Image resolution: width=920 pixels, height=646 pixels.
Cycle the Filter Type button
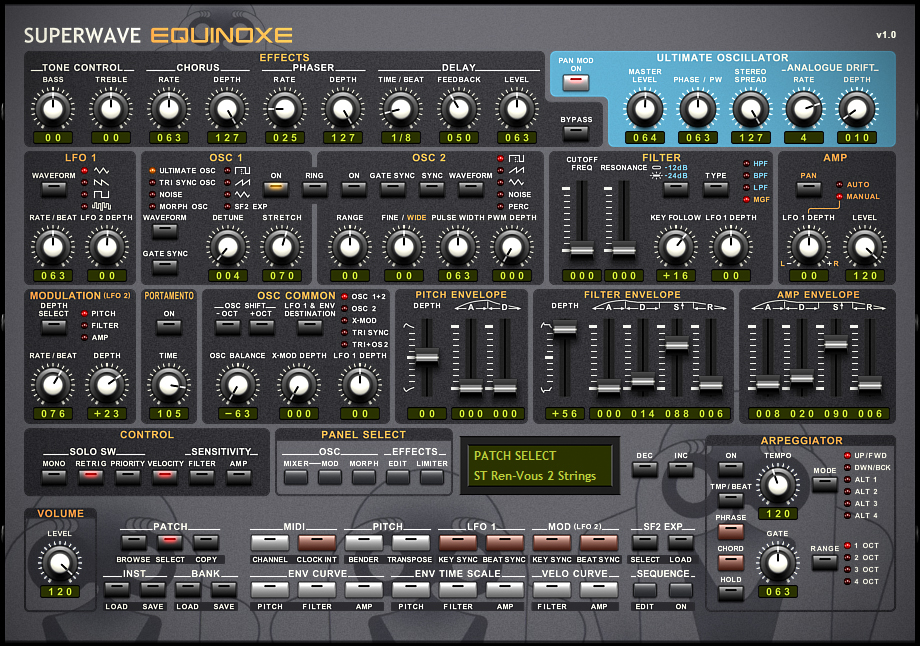715,189
